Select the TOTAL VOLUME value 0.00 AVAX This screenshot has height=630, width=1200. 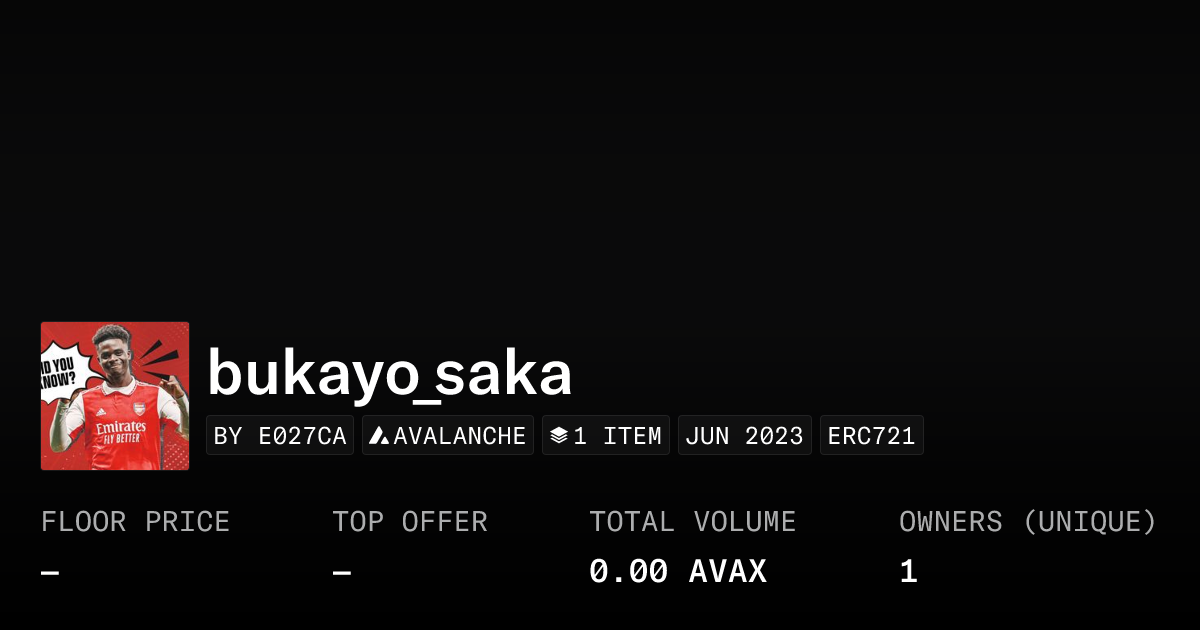point(677,570)
